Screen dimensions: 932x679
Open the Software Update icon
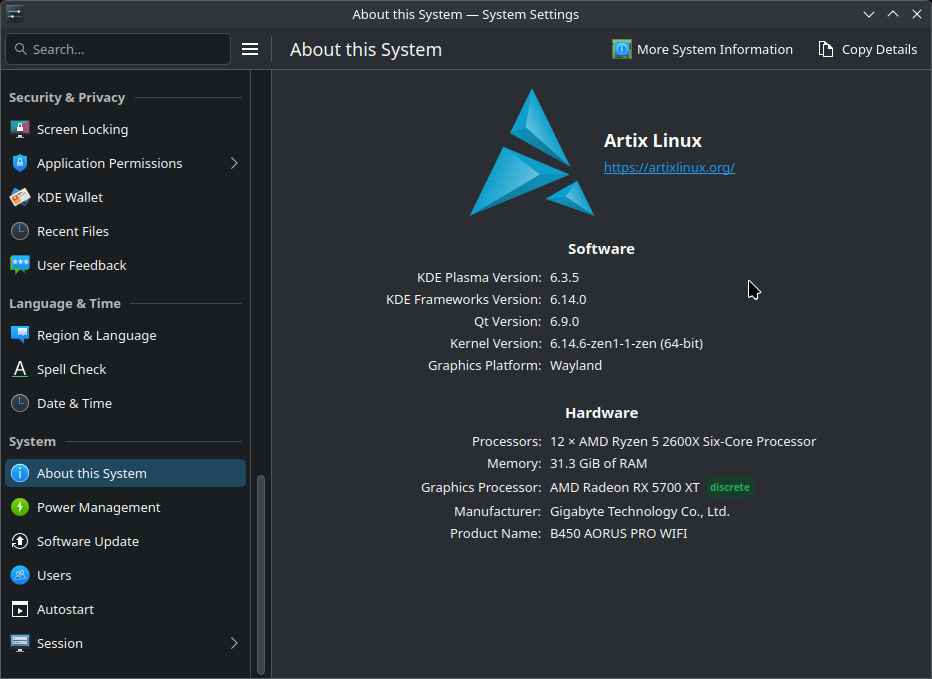click(x=20, y=541)
